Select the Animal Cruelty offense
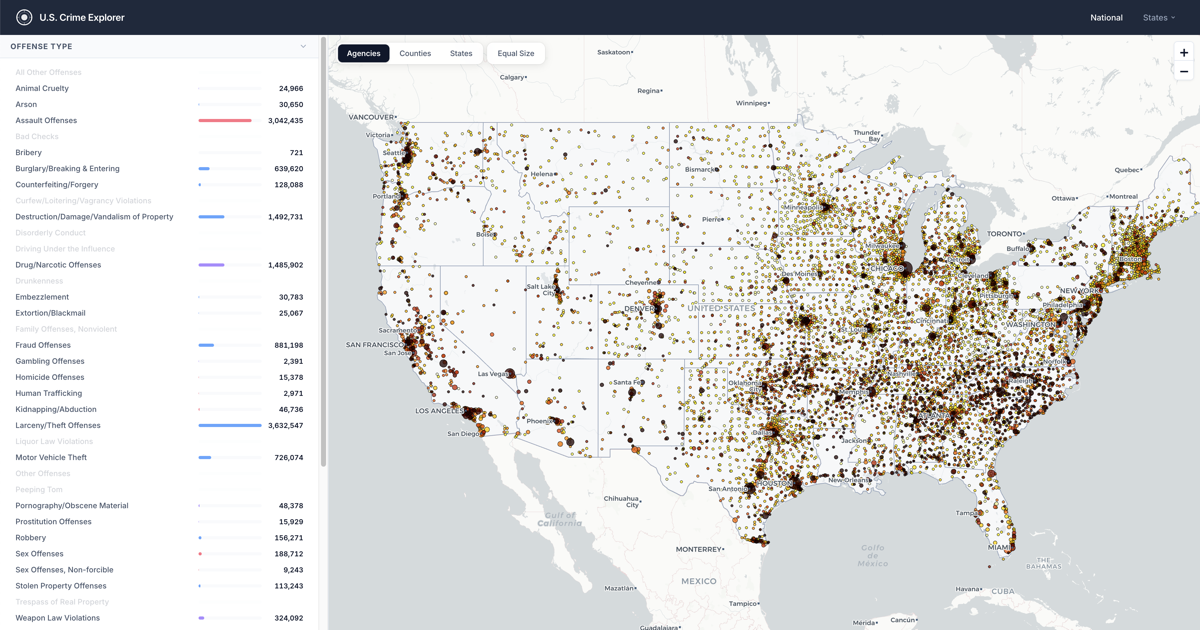The height and width of the screenshot is (630, 1200). coord(159,88)
